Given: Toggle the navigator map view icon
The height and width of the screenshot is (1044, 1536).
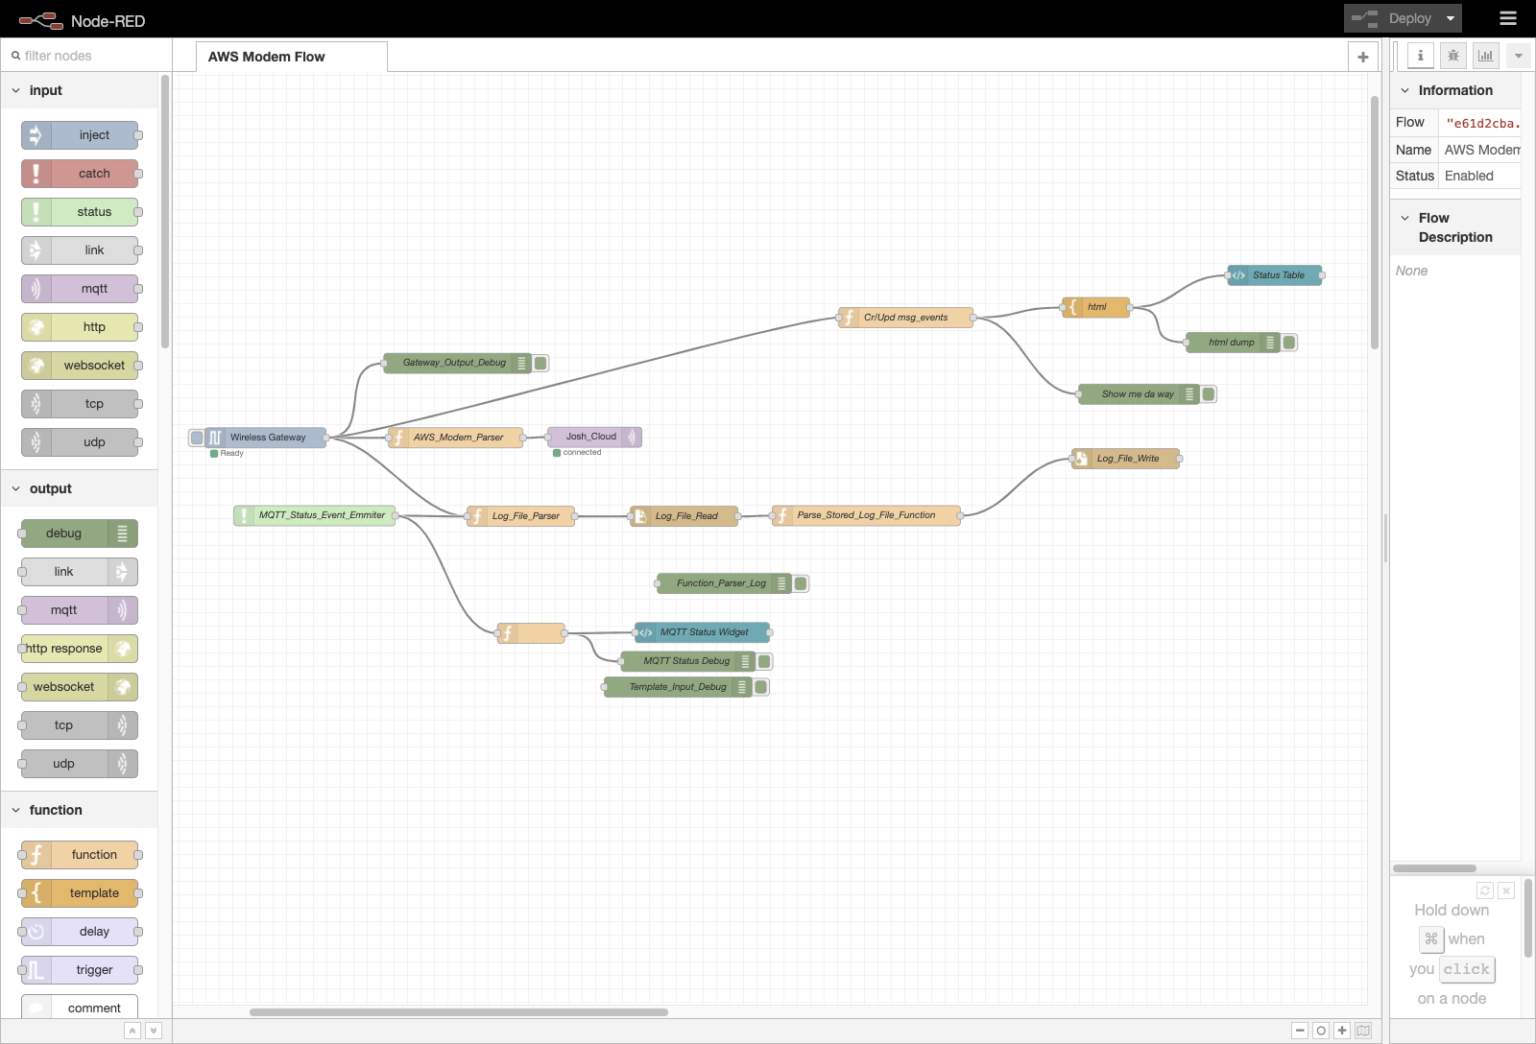Looking at the screenshot, I should (1363, 1030).
